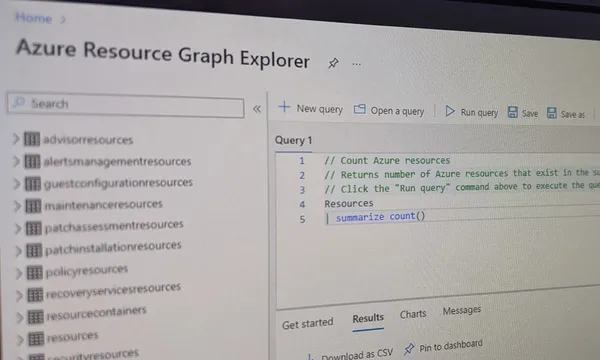Click the Pin to dashboard pin icon

click(x=409, y=349)
